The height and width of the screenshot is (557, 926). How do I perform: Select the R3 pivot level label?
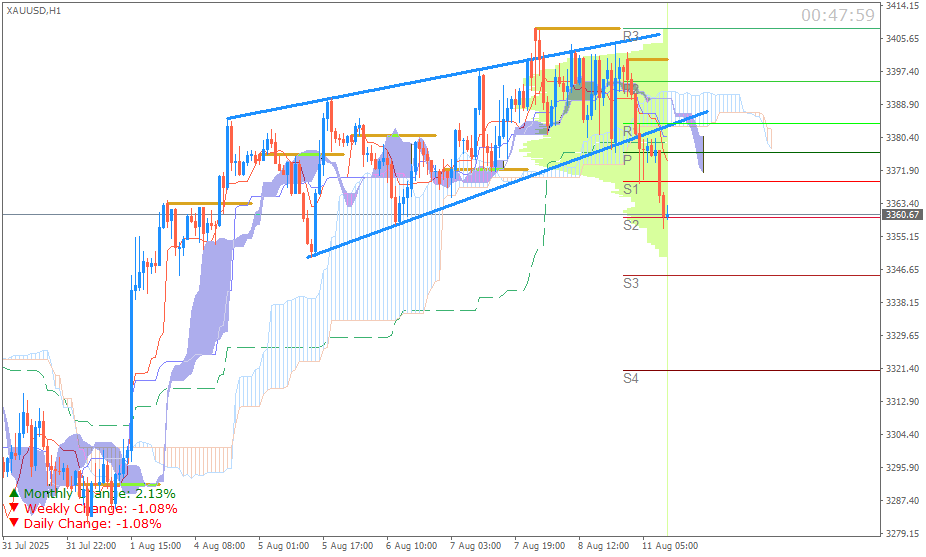(631, 37)
